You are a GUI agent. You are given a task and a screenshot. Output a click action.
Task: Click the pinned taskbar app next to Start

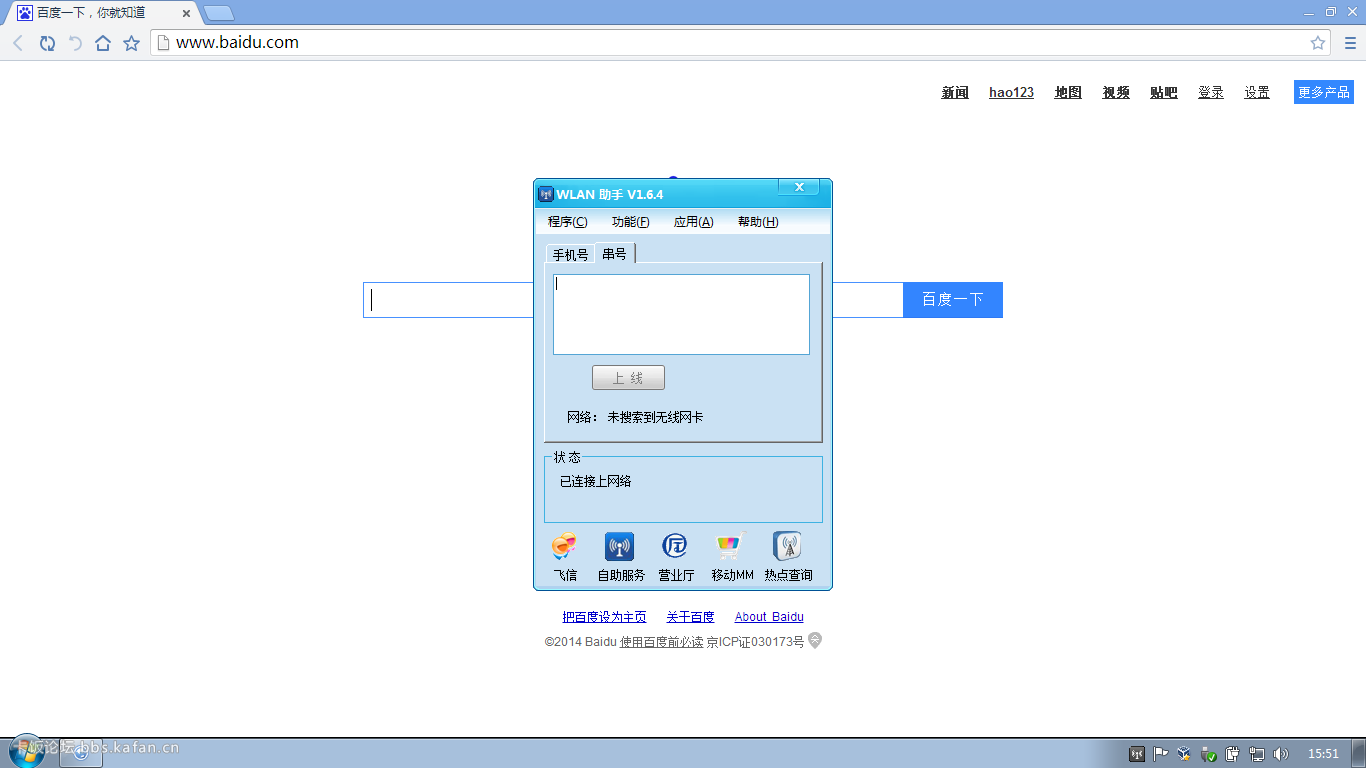[x=81, y=753]
